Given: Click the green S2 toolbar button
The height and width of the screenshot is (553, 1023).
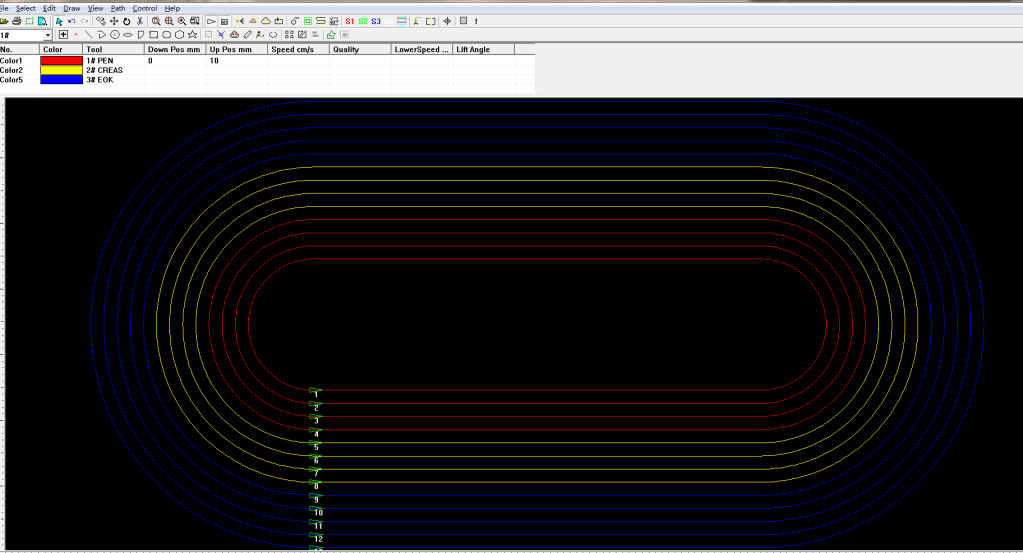Looking at the screenshot, I should [363, 21].
